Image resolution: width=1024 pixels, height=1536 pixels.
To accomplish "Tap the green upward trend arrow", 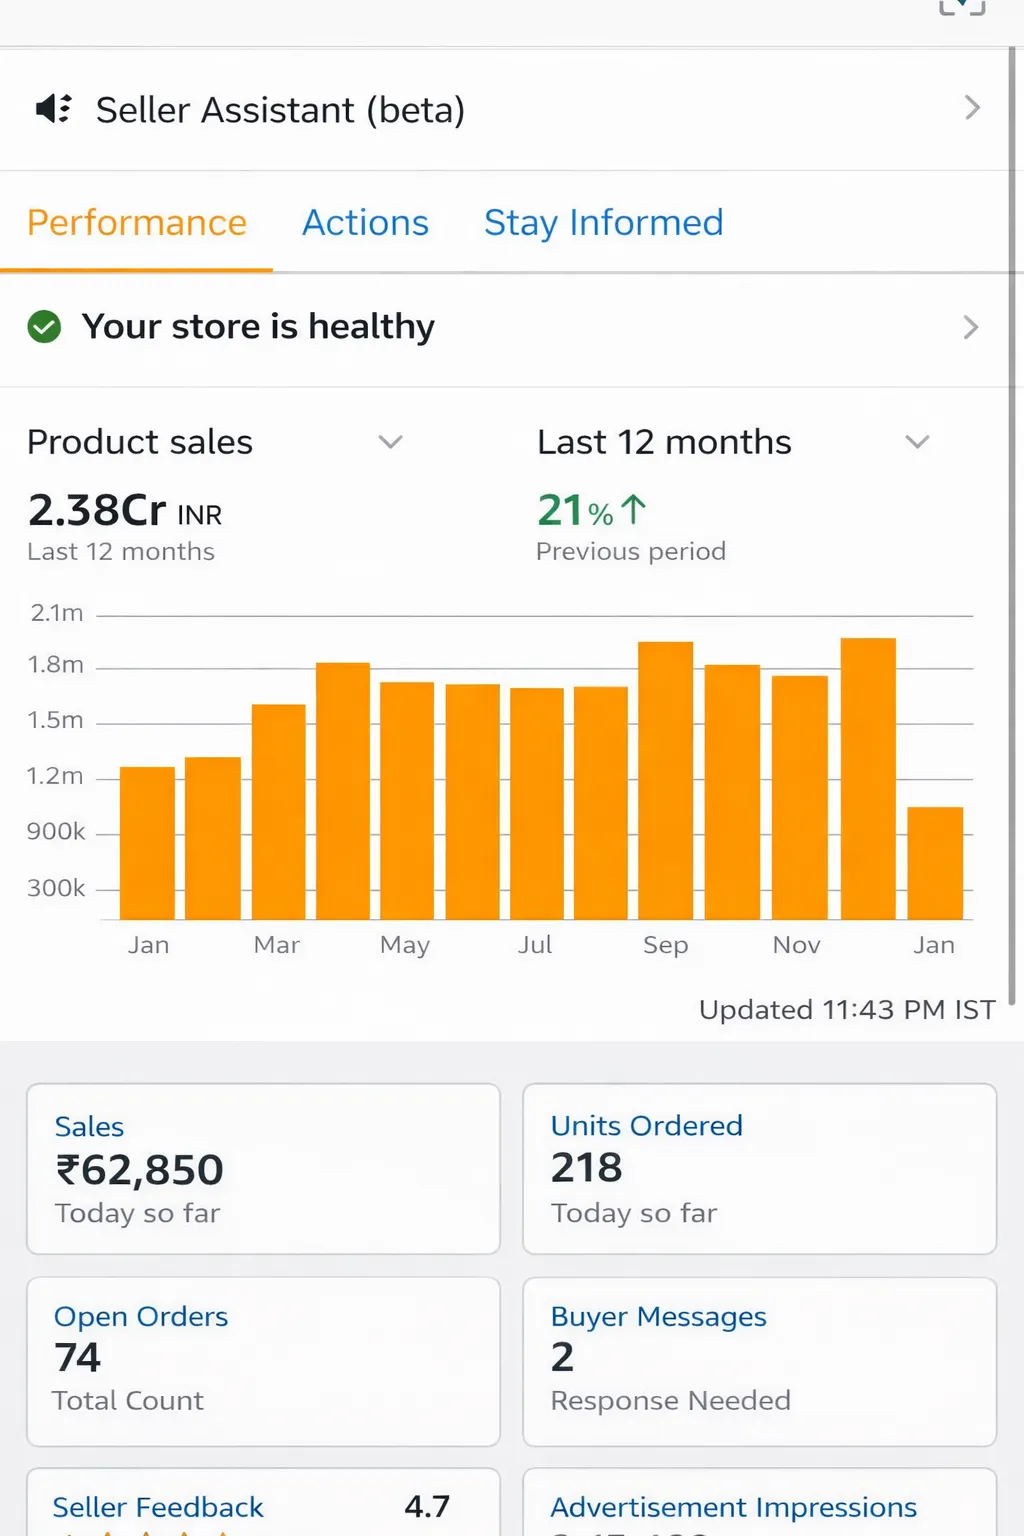I will pos(634,510).
